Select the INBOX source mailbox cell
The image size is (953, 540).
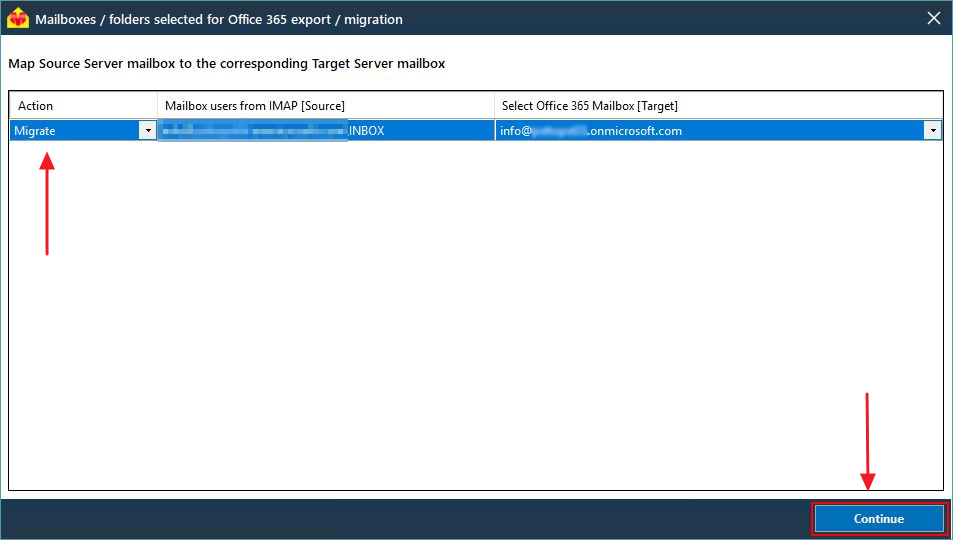[326, 131]
